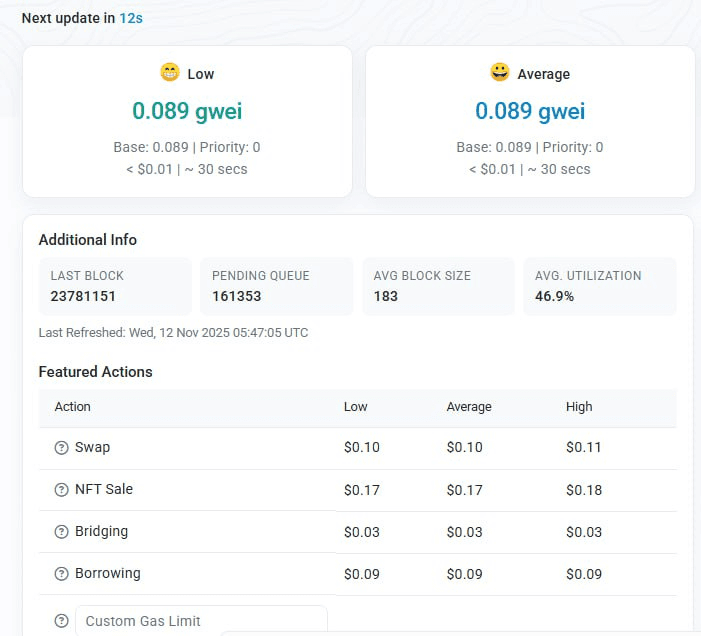Click the Low column header in Featured Actions
Screen dimensions: 701x636
point(356,407)
